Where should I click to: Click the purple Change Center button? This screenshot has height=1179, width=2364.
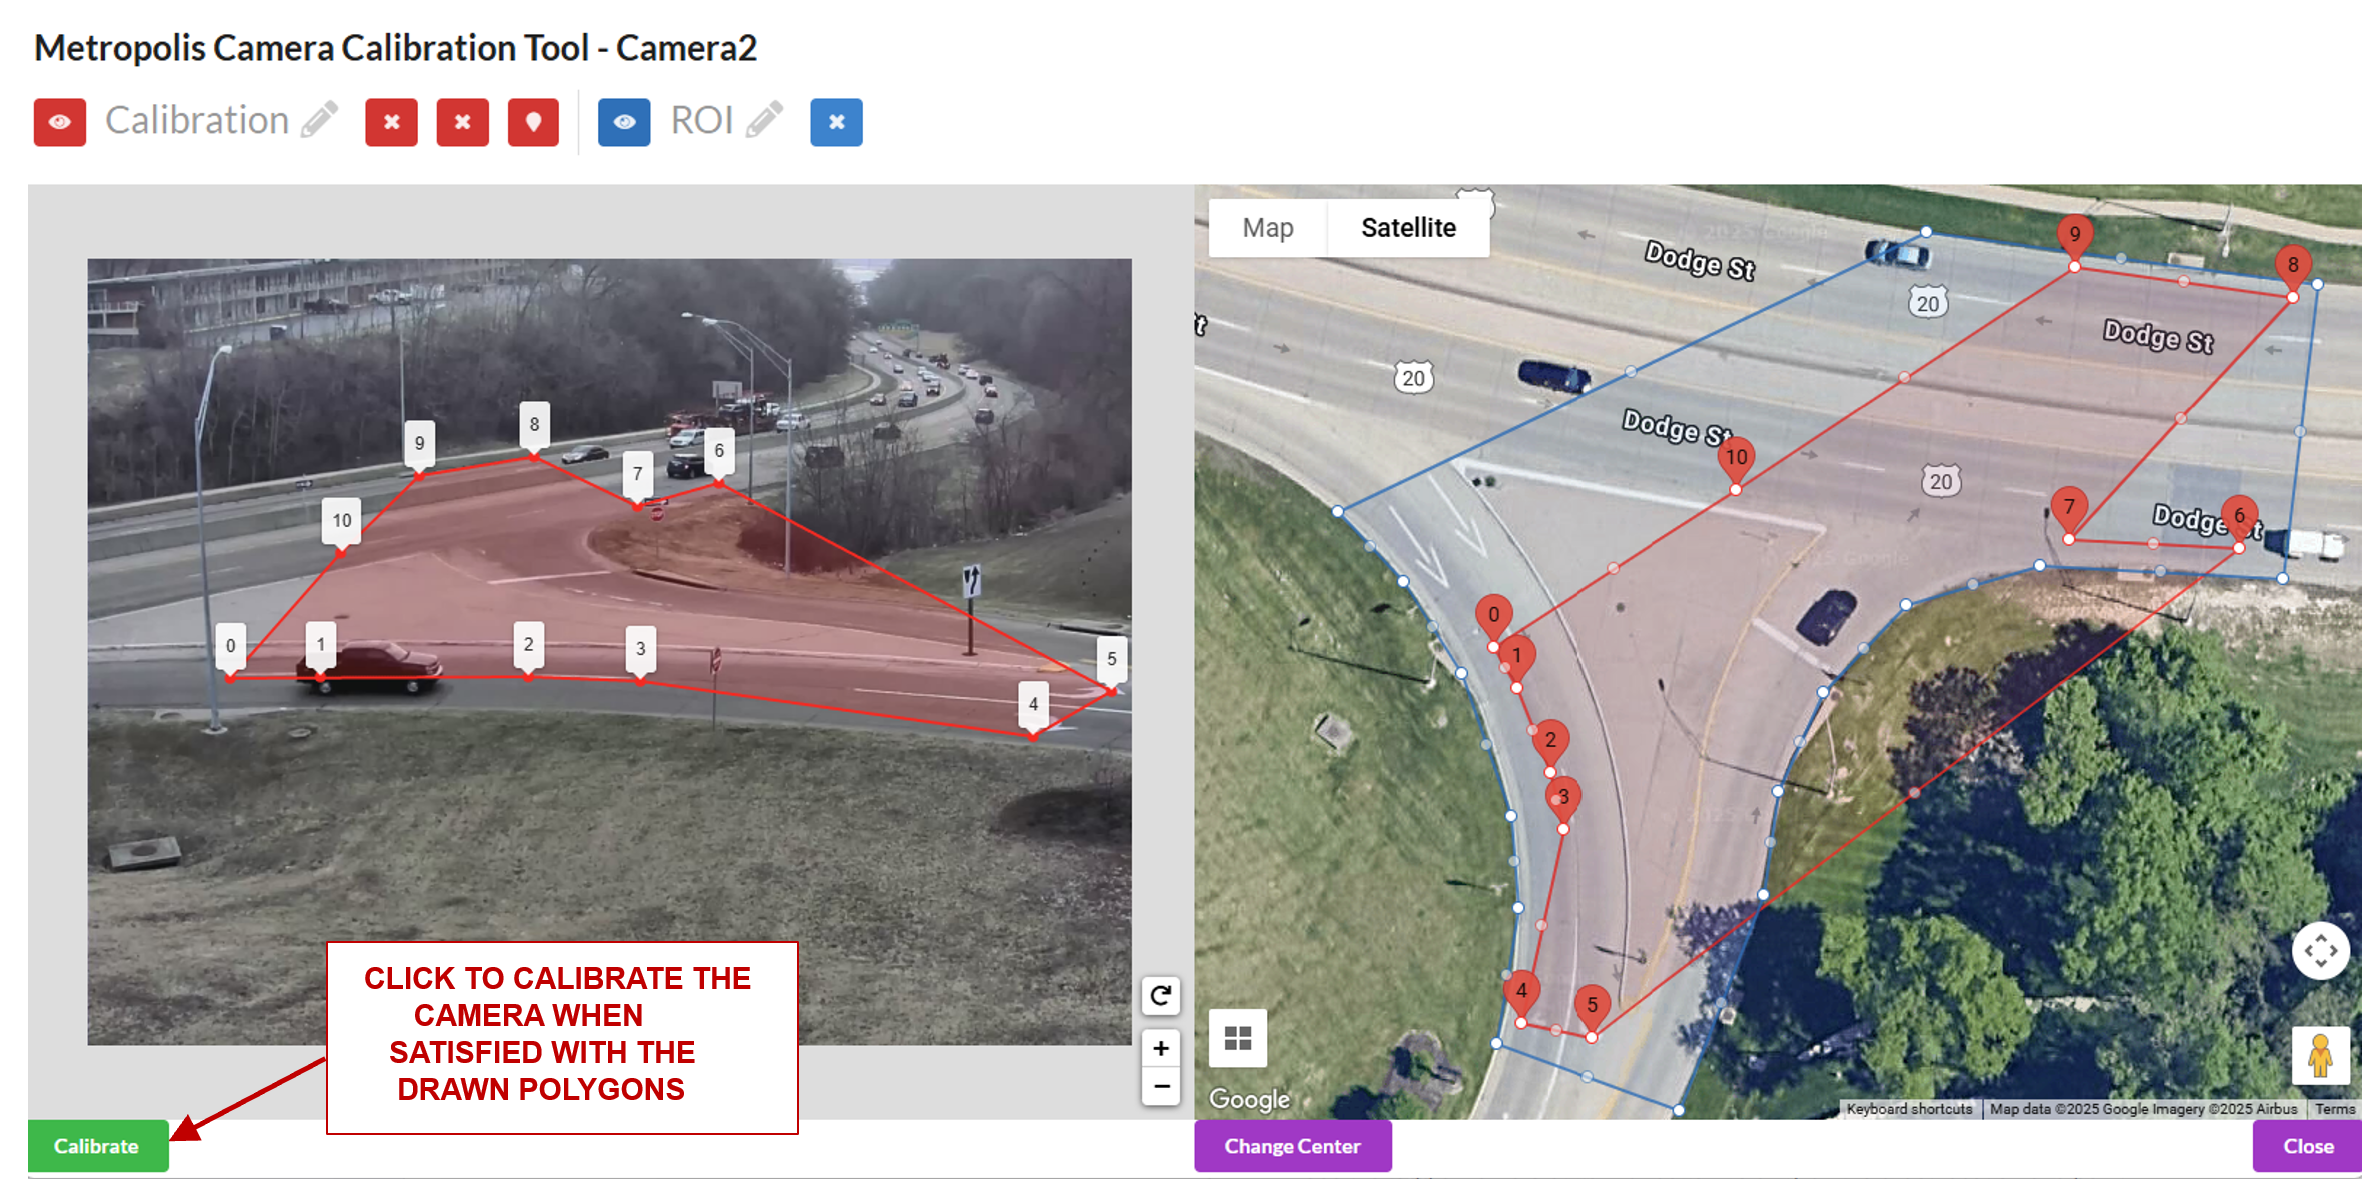tap(1292, 1146)
